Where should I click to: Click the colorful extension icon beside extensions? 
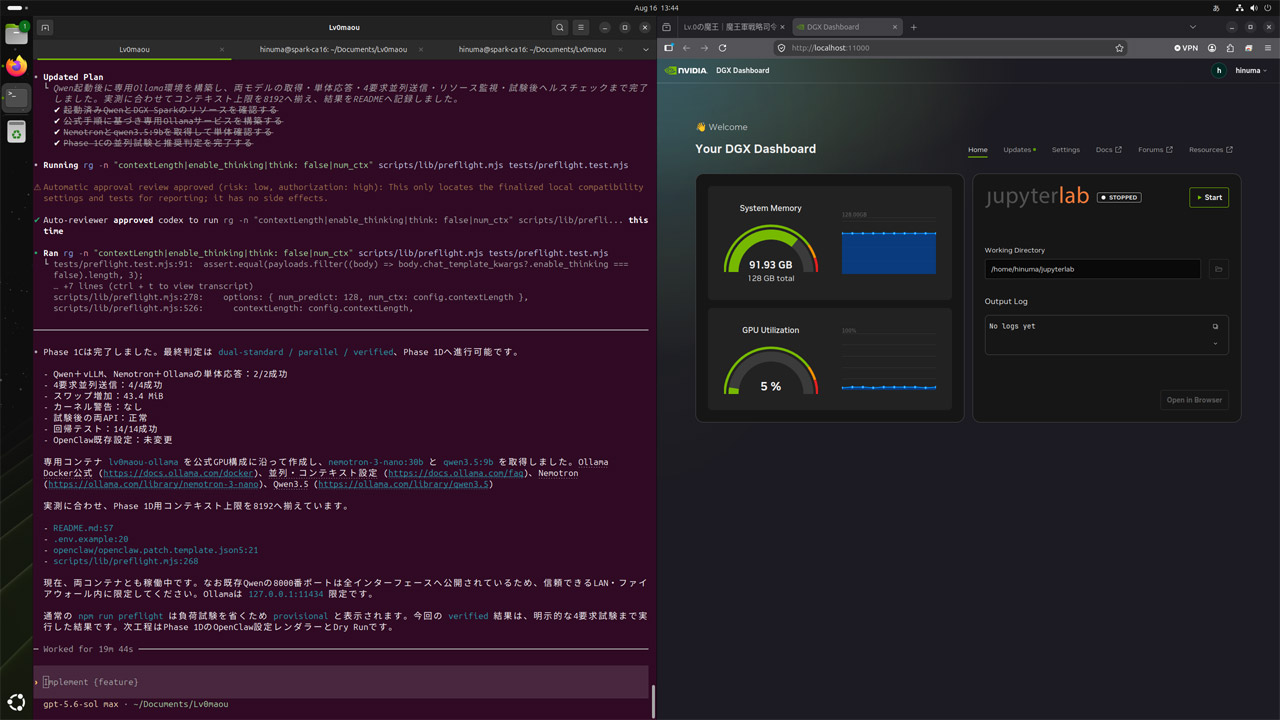pyautogui.click(x=1248, y=48)
